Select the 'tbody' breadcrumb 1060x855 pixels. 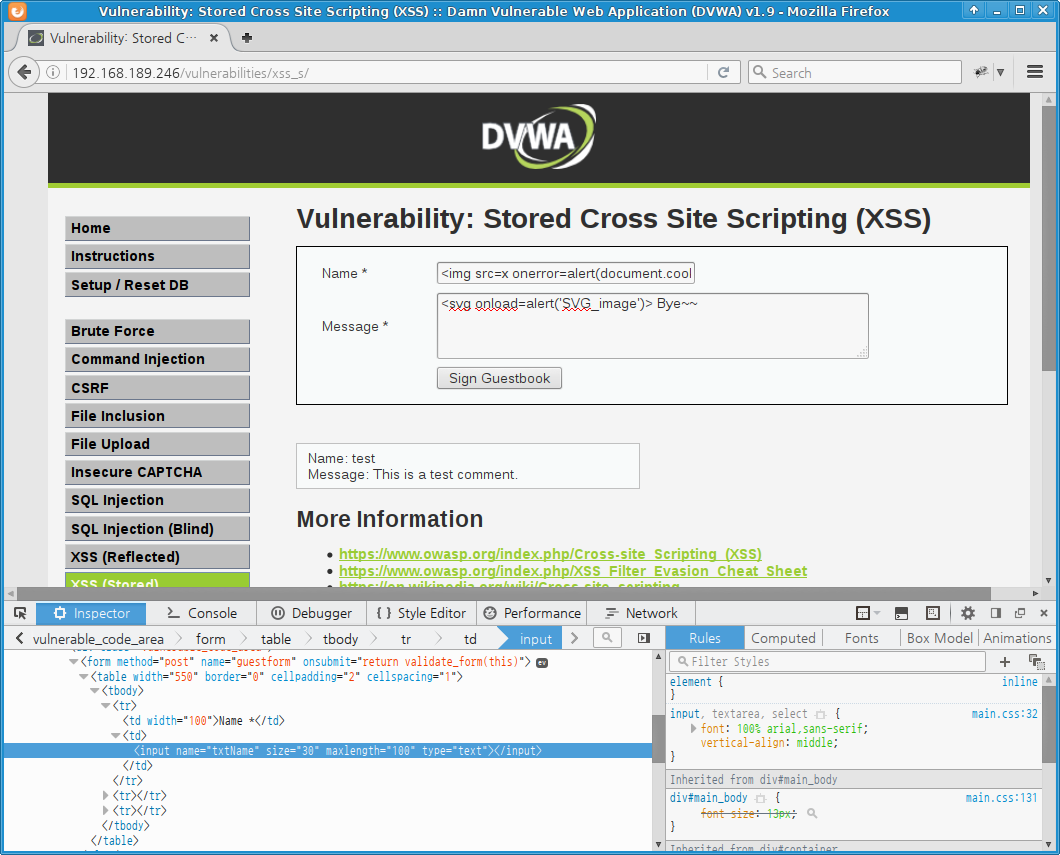pyautogui.click(x=341, y=639)
